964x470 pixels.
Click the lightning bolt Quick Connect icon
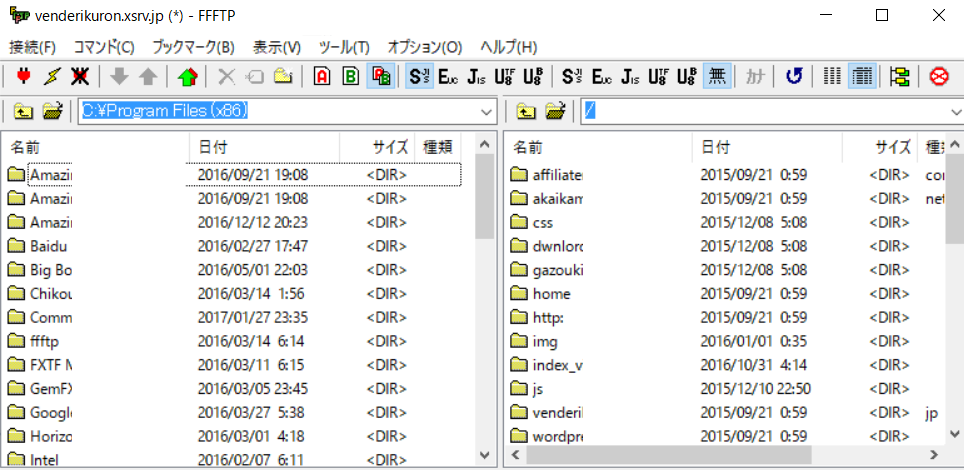click(x=52, y=77)
